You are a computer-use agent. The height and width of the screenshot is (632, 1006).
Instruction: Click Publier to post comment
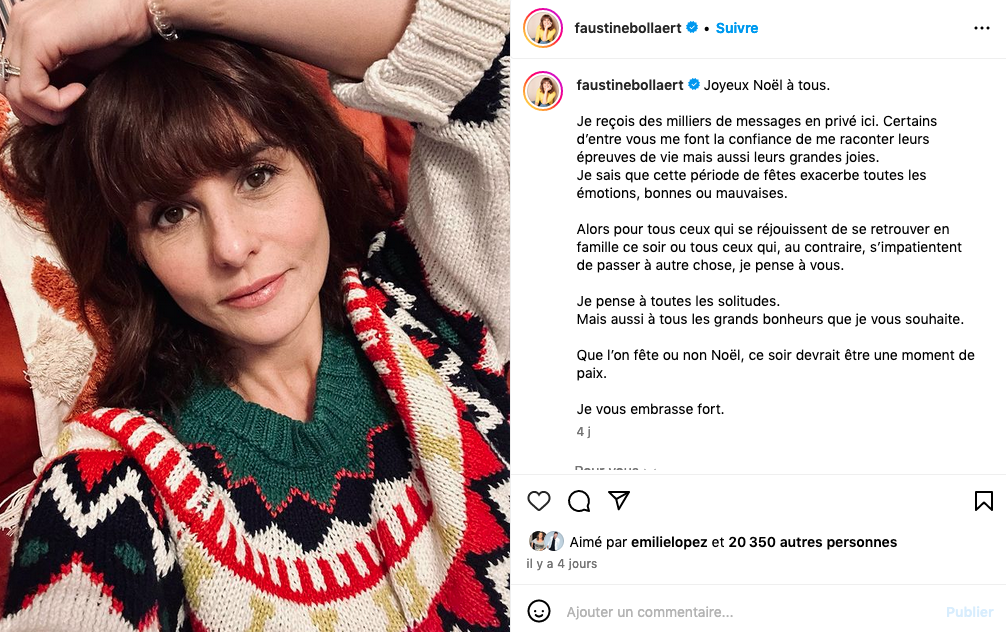tap(969, 612)
